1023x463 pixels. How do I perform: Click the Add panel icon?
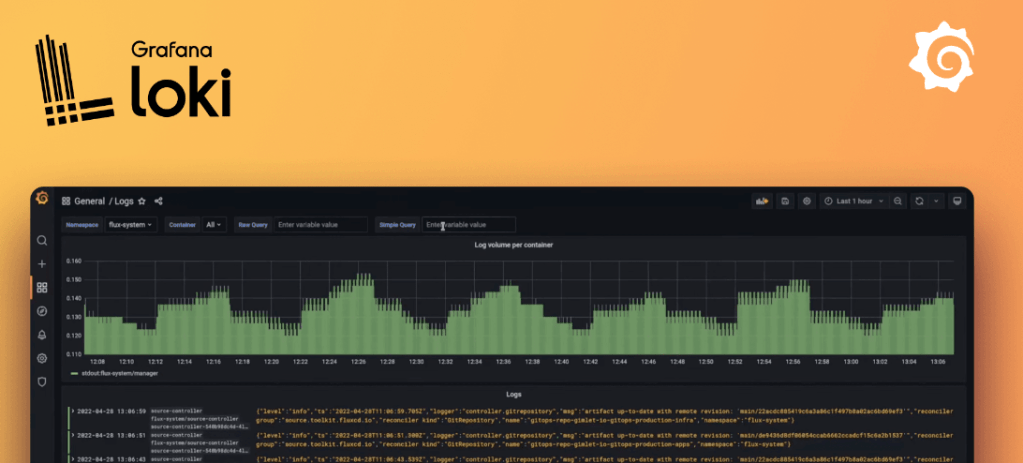pyautogui.click(x=763, y=201)
